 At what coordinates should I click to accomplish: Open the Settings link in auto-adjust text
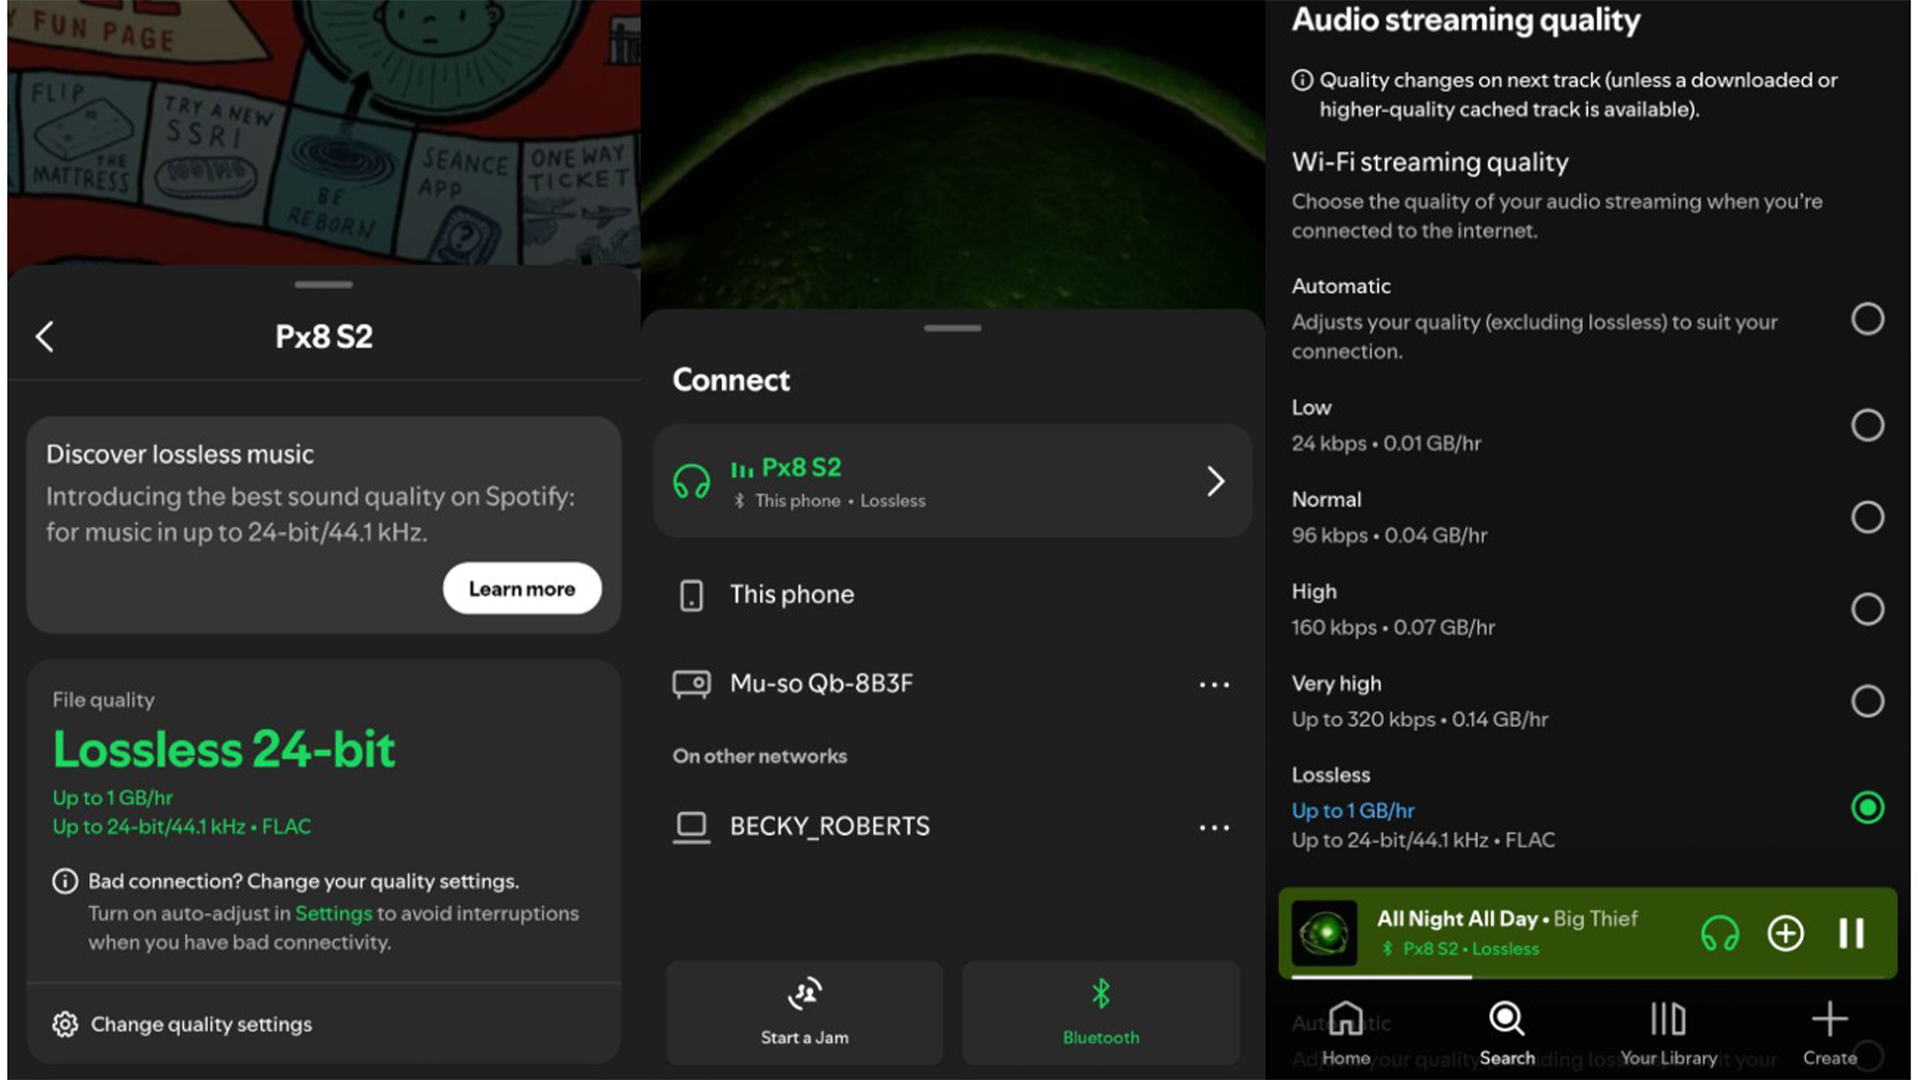333,913
